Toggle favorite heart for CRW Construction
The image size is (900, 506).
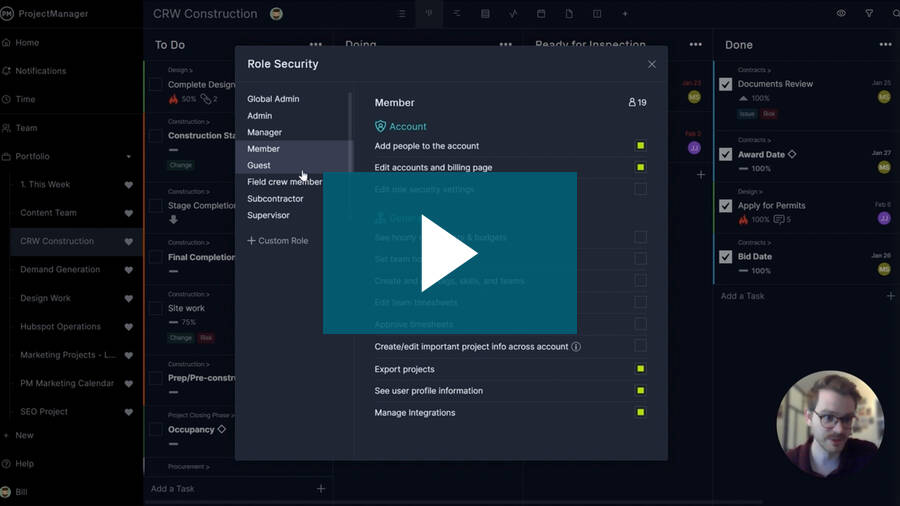pyautogui.click(x=129, y=242)
